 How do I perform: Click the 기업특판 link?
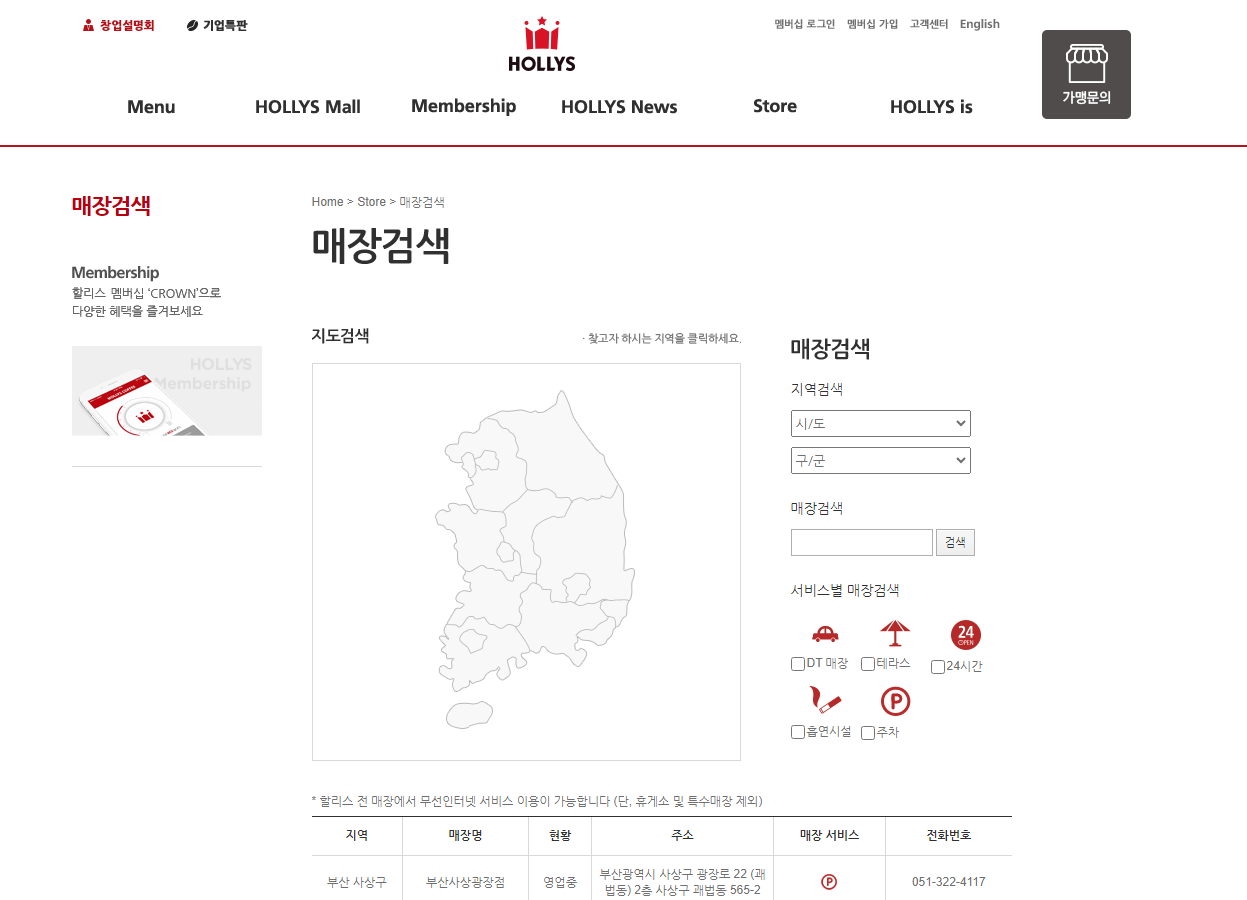pyautogui.click(x=225, y=26)
